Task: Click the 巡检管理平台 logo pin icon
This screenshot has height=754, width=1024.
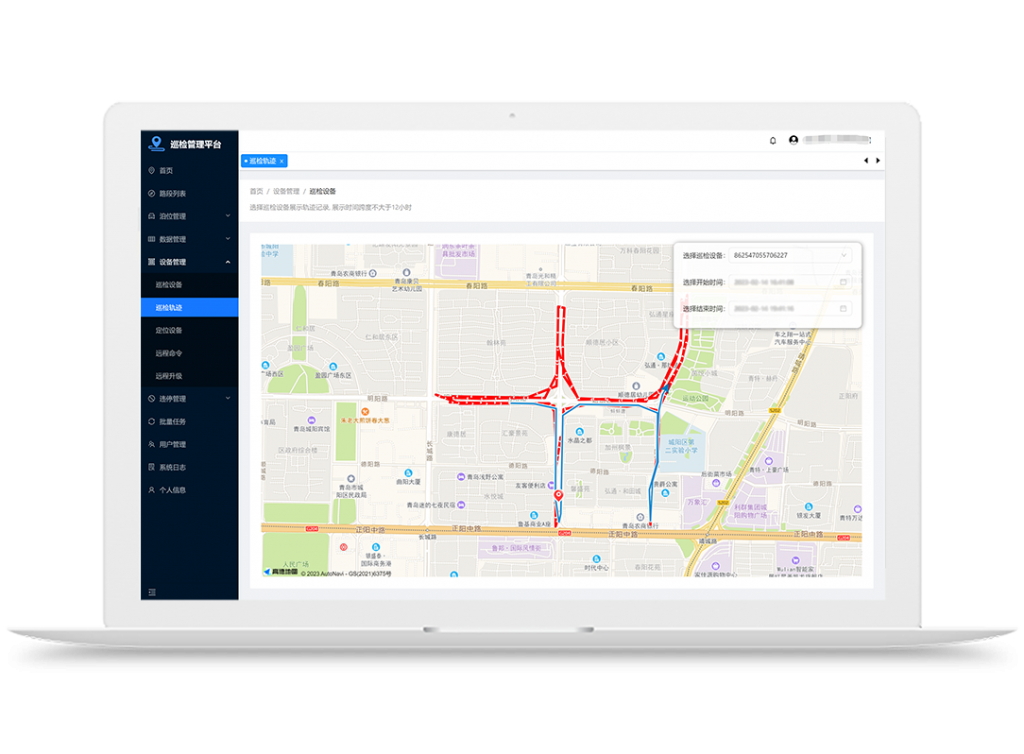Action: coord(155,143)
